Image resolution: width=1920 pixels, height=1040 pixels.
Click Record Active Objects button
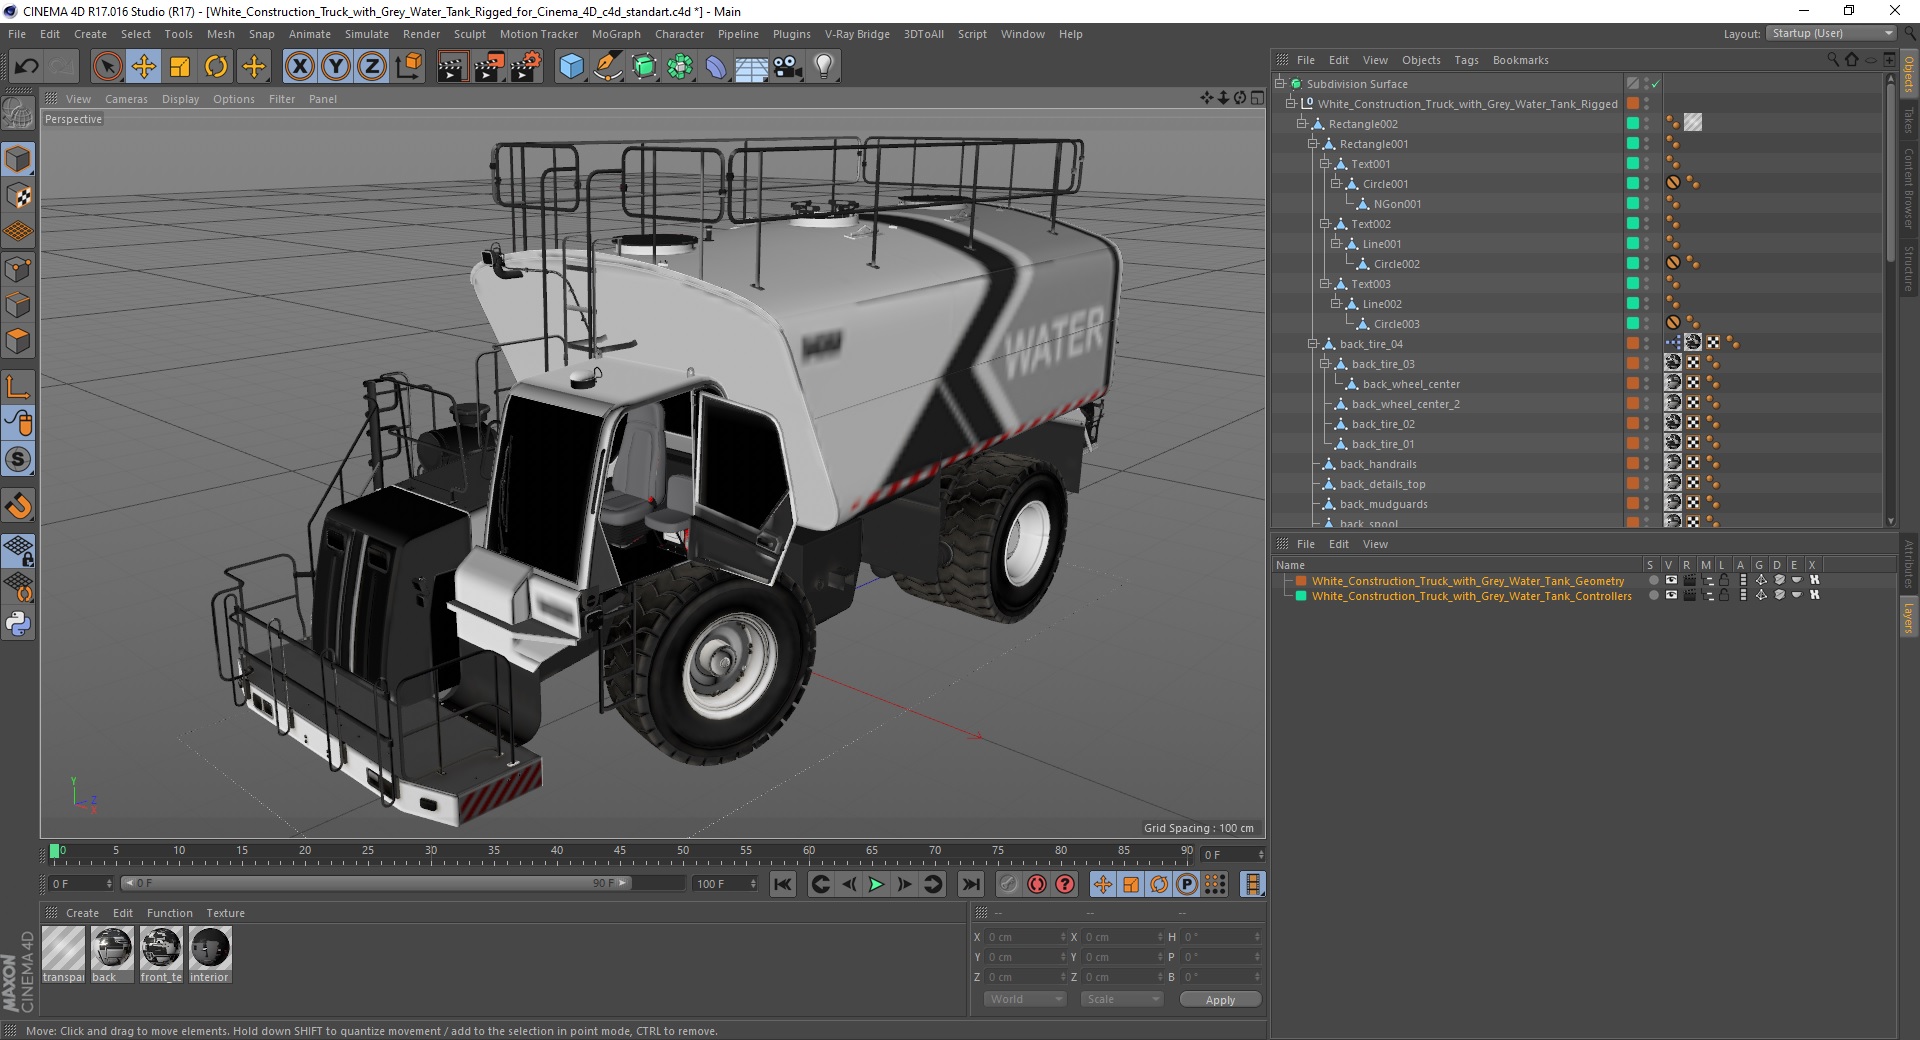1008,884
